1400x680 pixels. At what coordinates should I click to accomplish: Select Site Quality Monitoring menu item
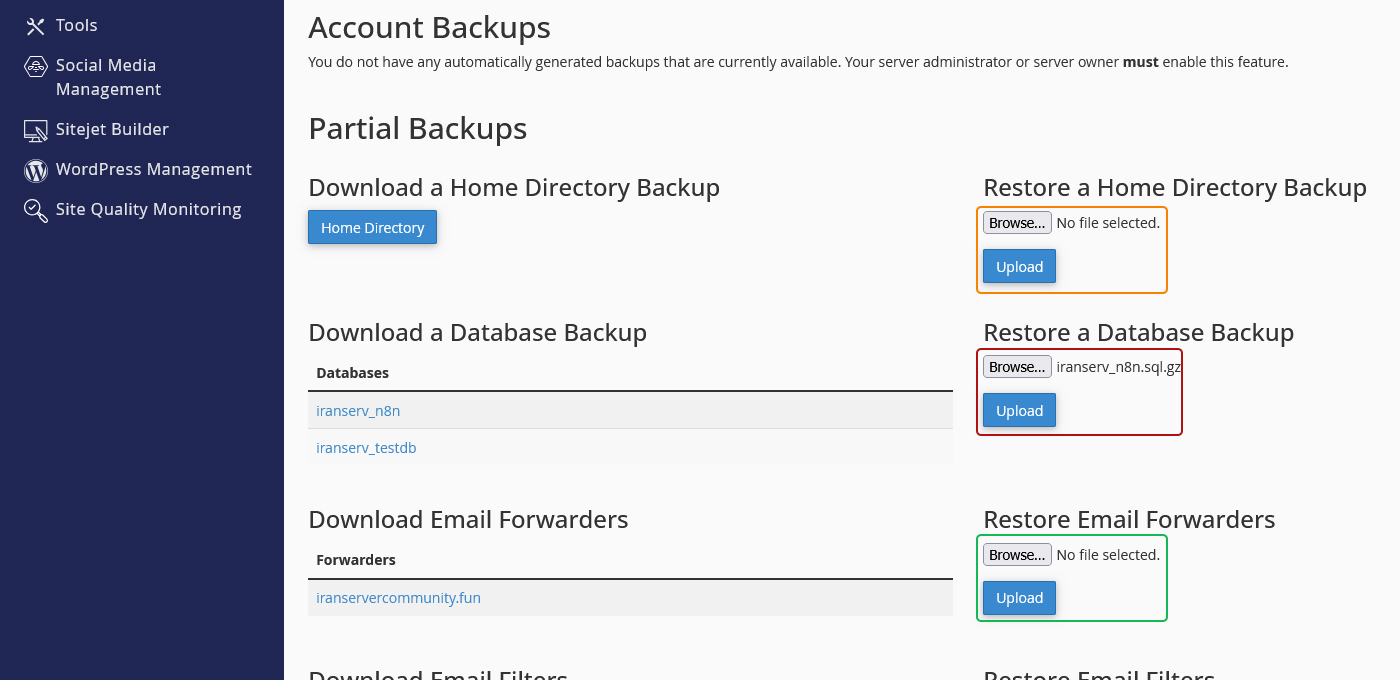pos(148,210)
